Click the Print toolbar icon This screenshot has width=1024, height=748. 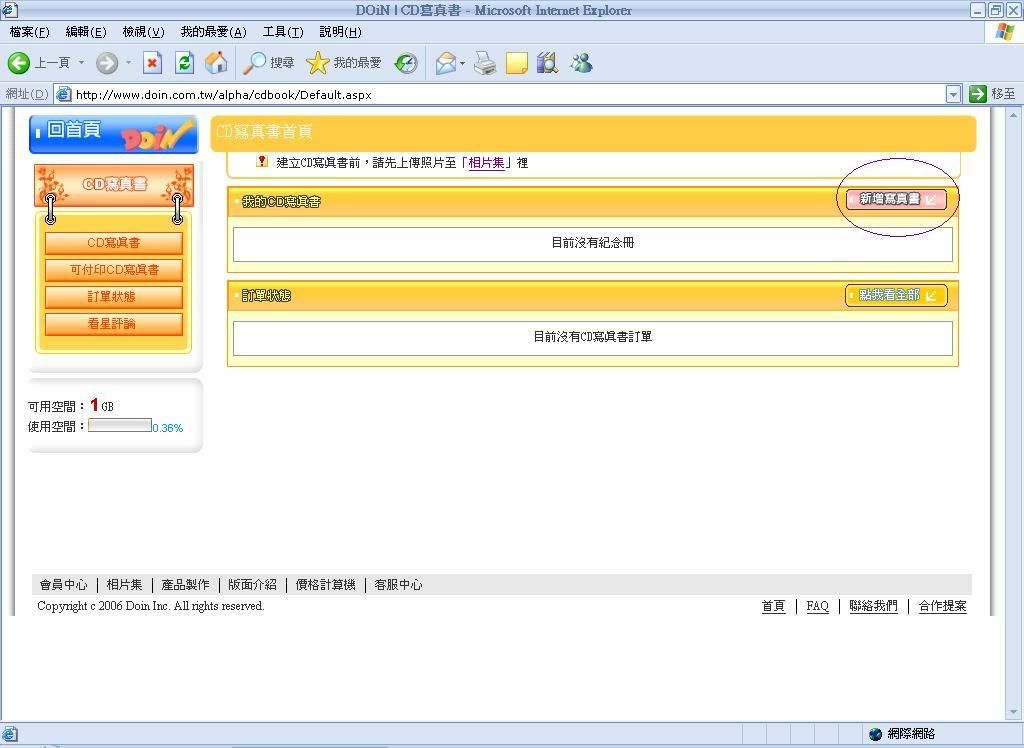[x=485, y=63]
